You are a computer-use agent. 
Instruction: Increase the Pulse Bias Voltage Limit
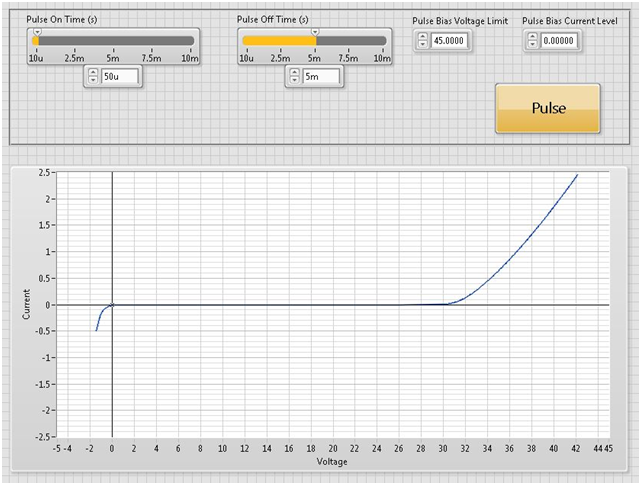(422, 36)
